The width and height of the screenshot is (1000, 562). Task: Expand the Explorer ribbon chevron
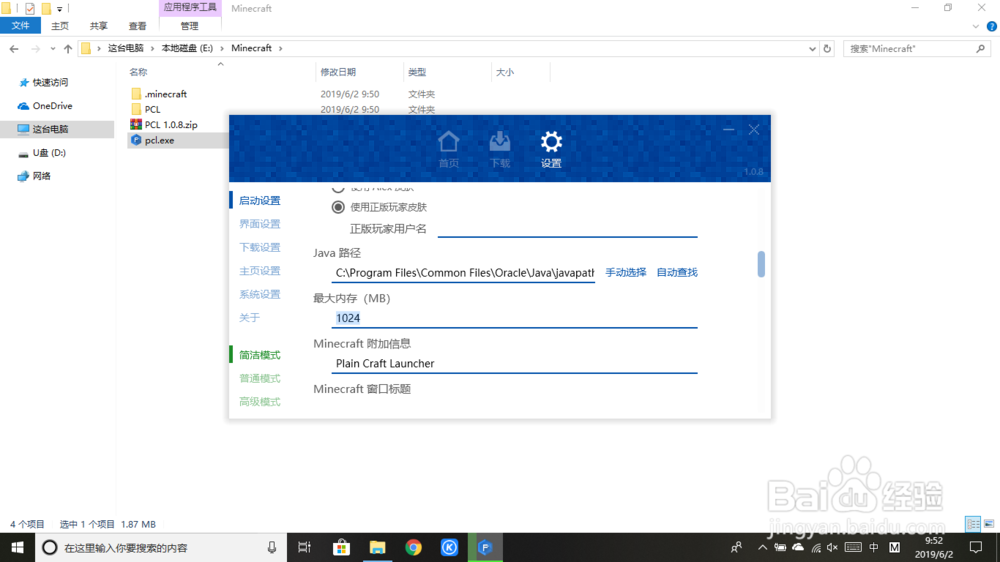pyautogui.click(x=976, y=26)
